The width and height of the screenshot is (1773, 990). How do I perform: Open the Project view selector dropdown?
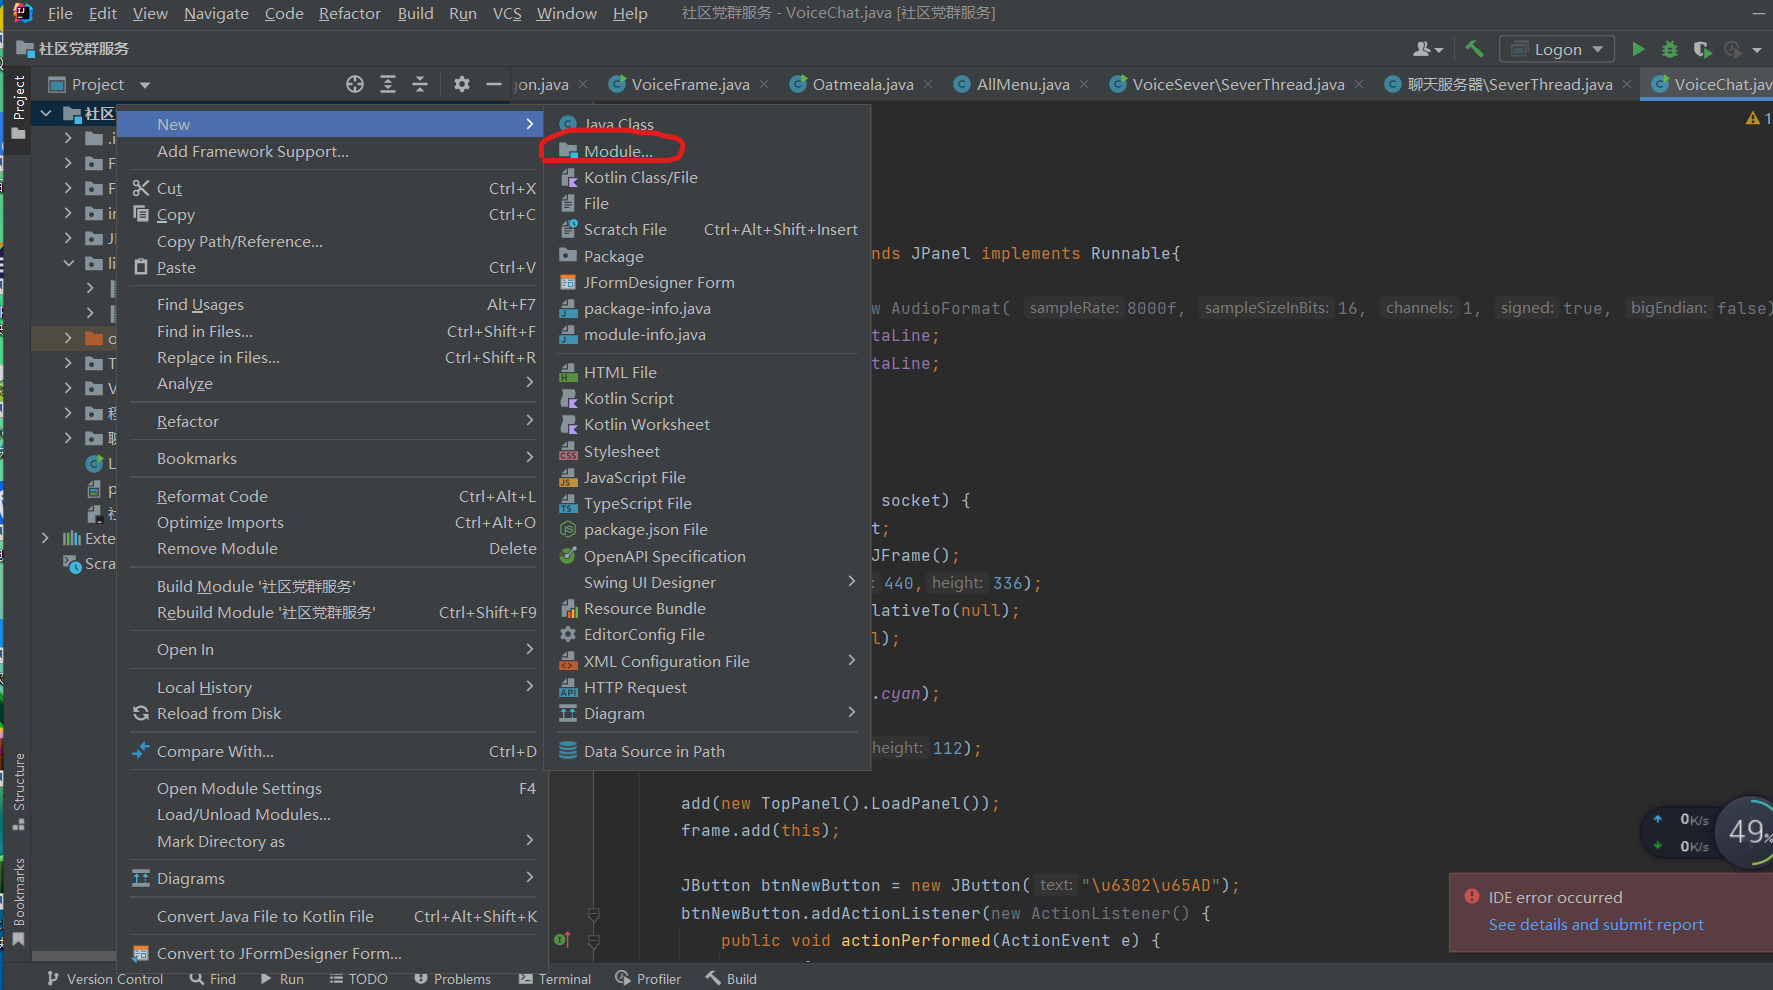pos(99,84)
